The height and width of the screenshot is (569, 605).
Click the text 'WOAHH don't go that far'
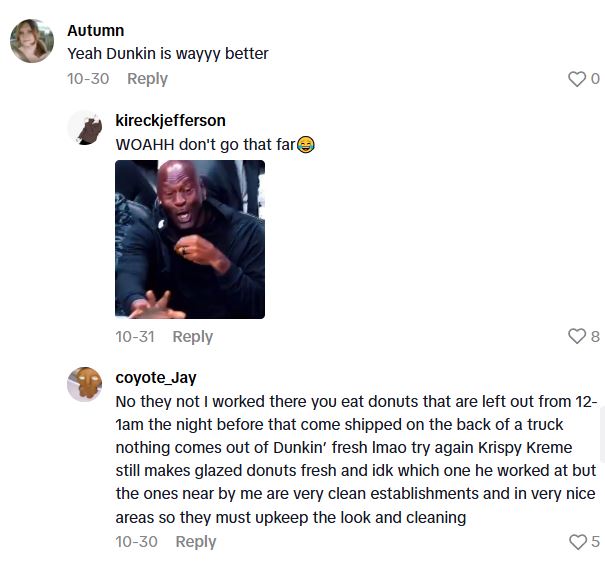[x=205, y=145]
